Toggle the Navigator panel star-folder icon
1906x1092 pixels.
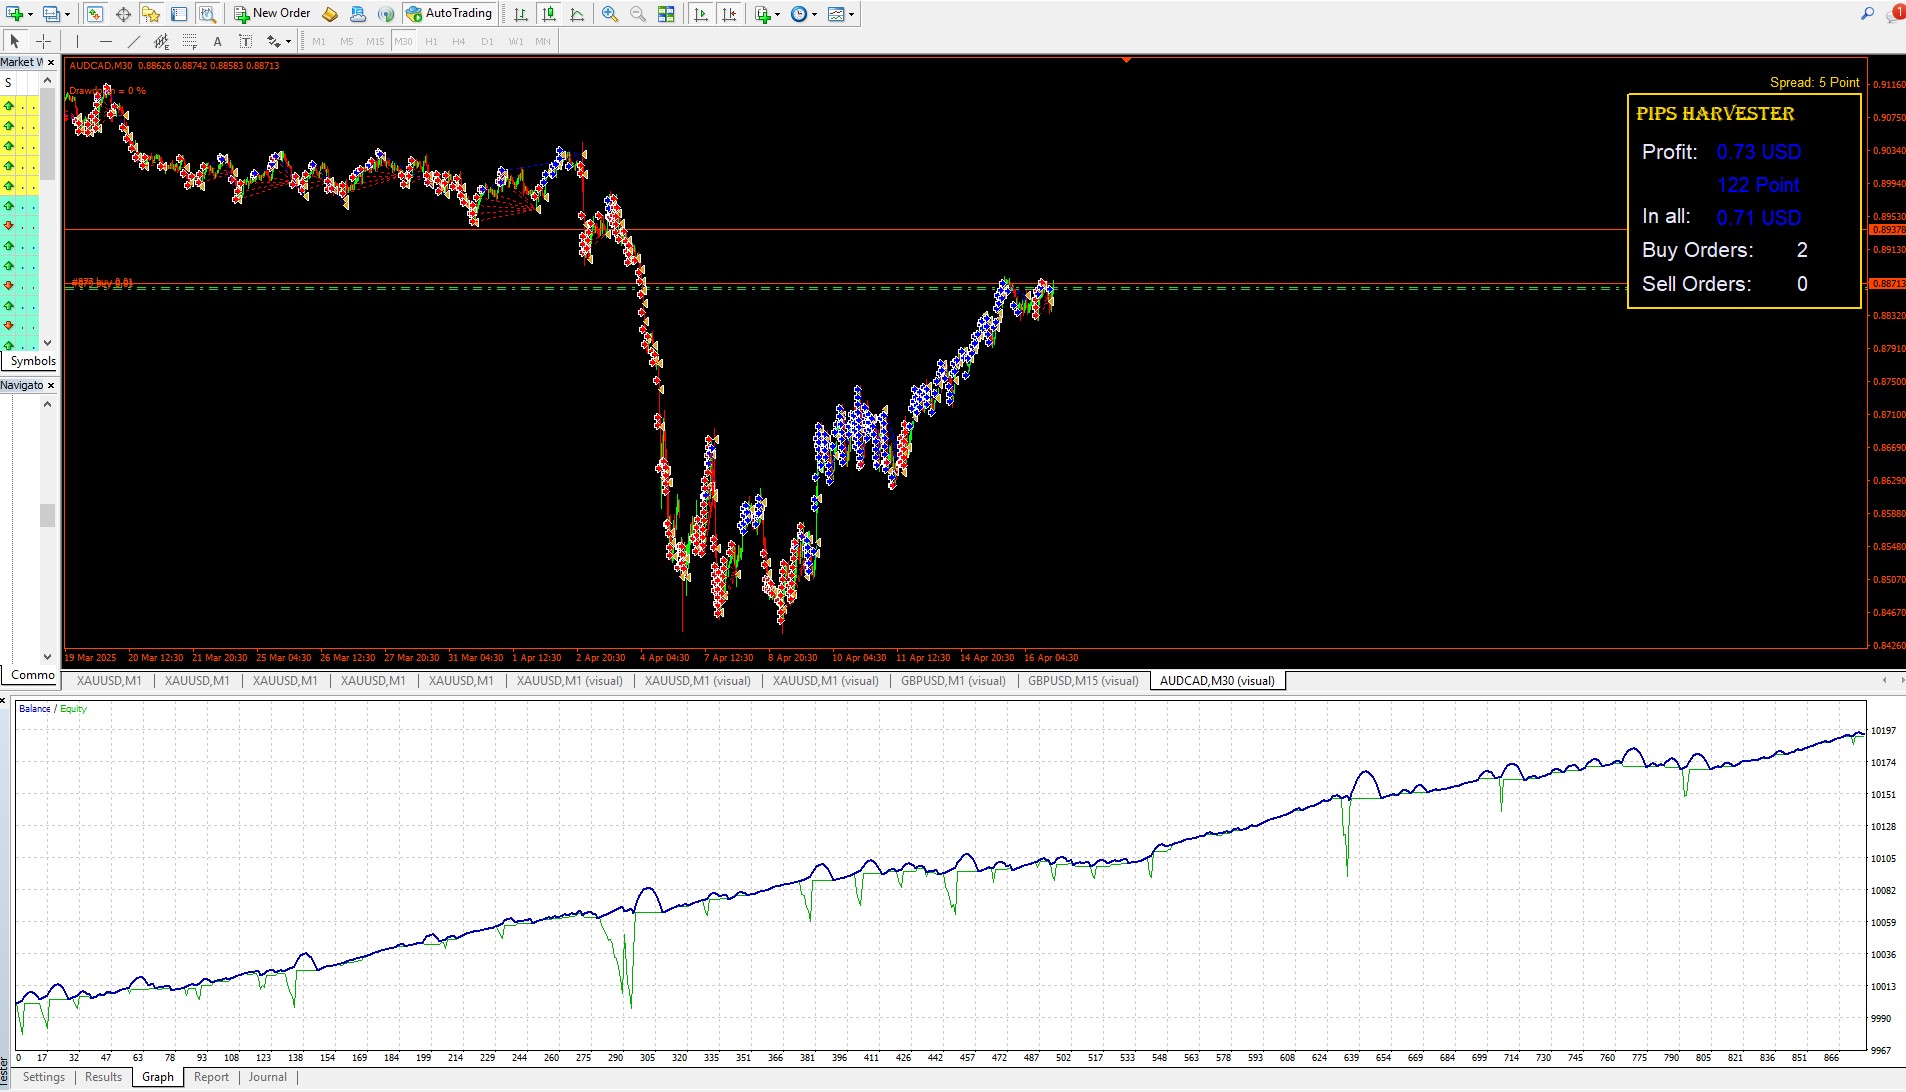point(151,14)
